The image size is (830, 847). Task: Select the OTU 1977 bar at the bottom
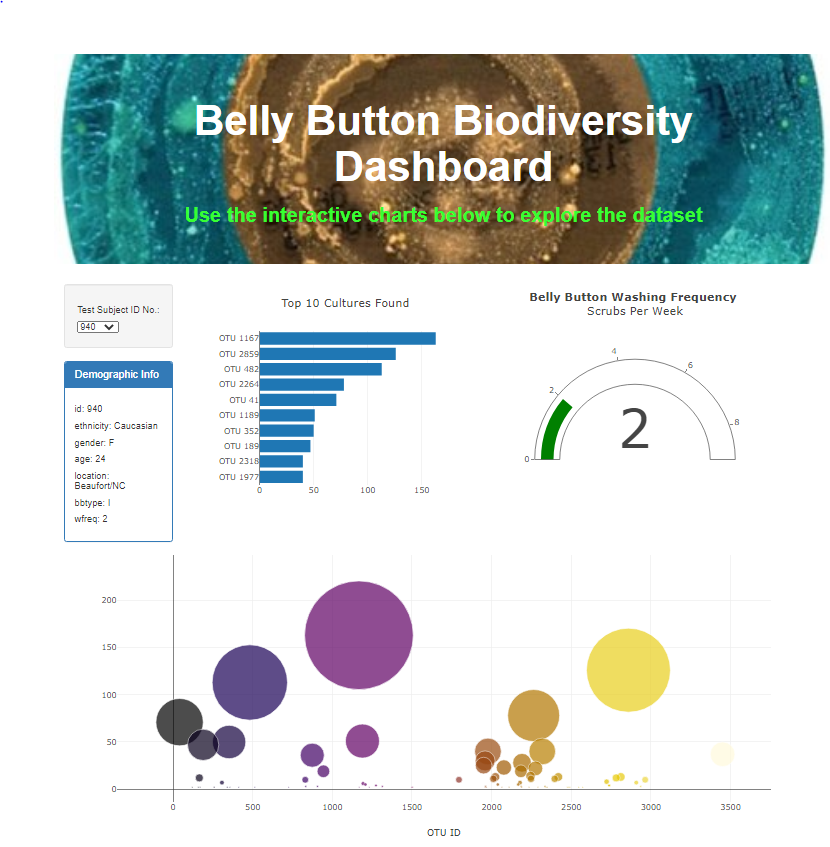[280, 477]
